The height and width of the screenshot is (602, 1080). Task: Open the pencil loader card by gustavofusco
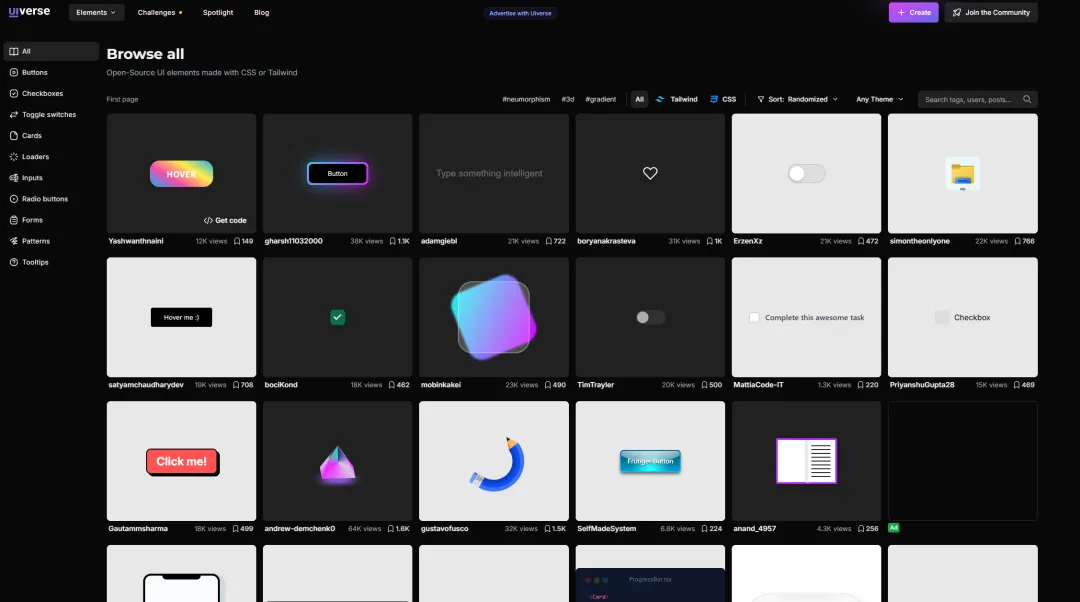tap(494, 461)
